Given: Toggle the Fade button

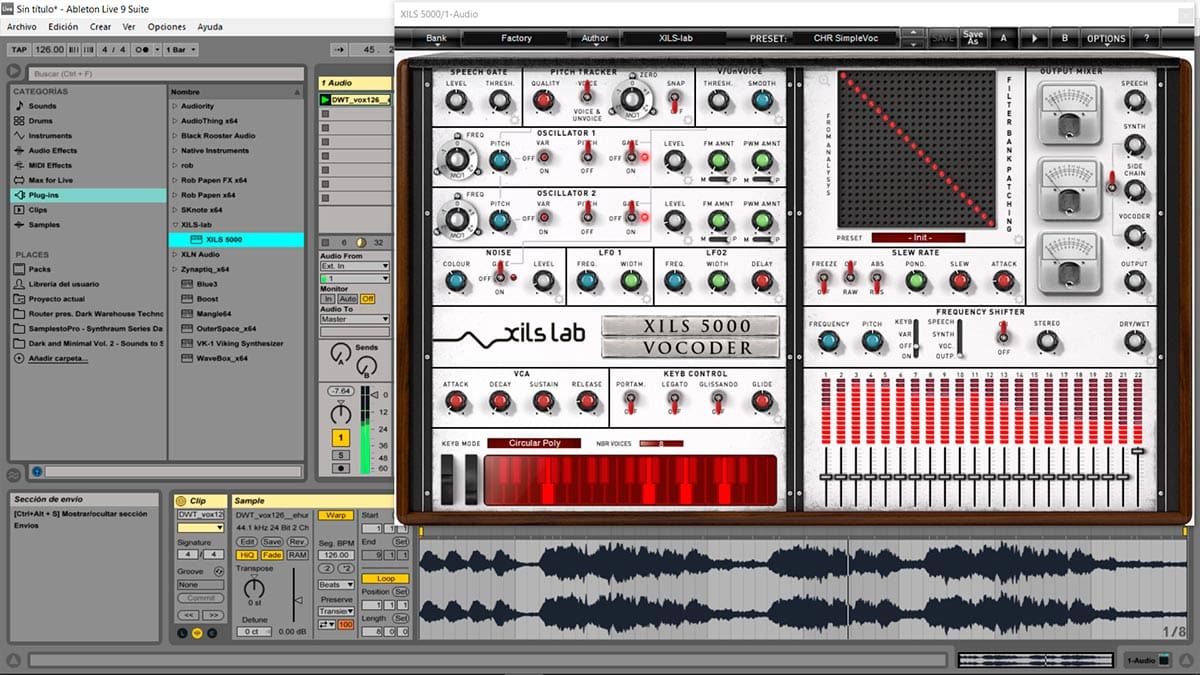Looking at the screenshot, I should point(271,554).
